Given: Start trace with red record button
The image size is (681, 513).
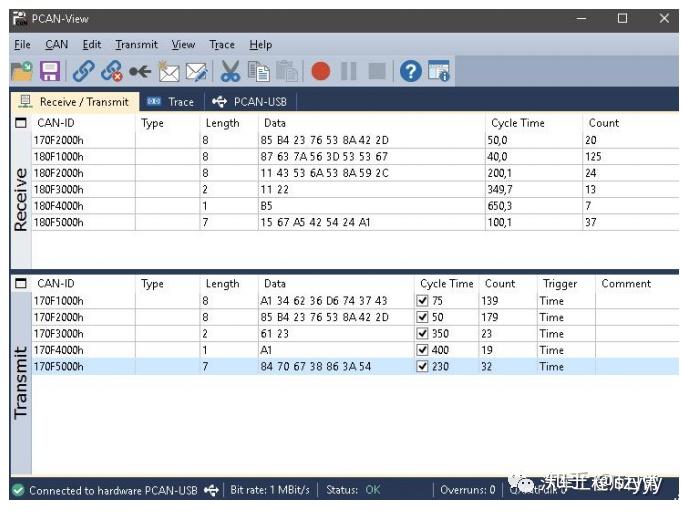Looking at the screenshot, I should (321, 71).
